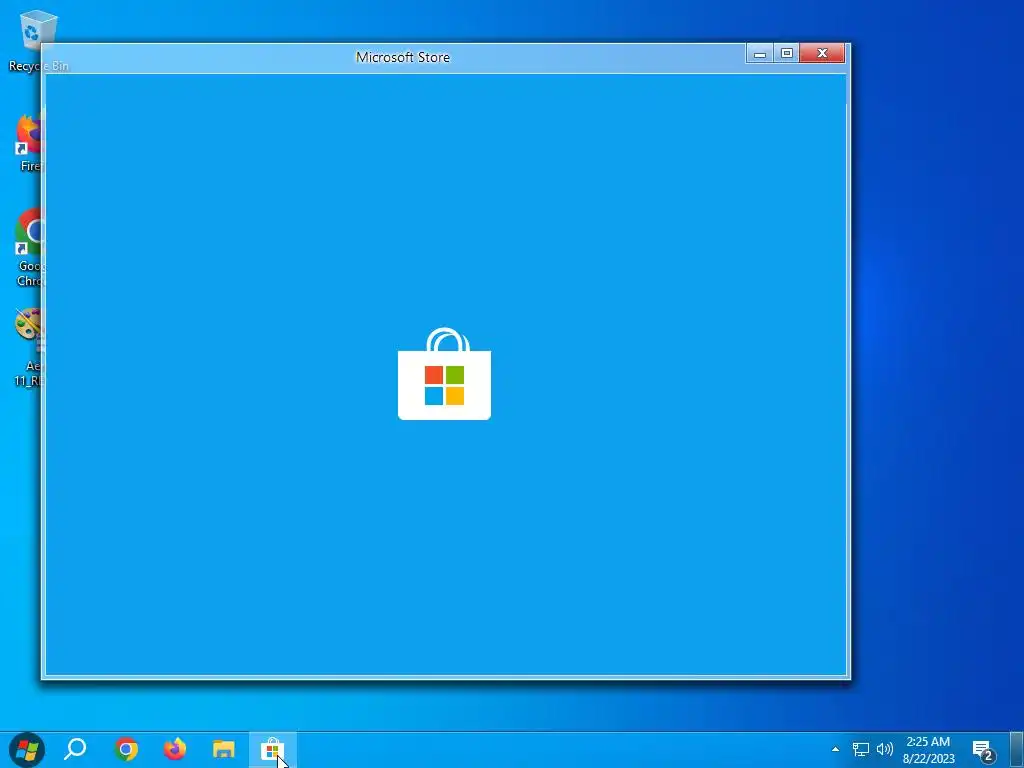Open the Start menu orb
This screenshot has height=768, width=1024.
click(x=27, y=749)
